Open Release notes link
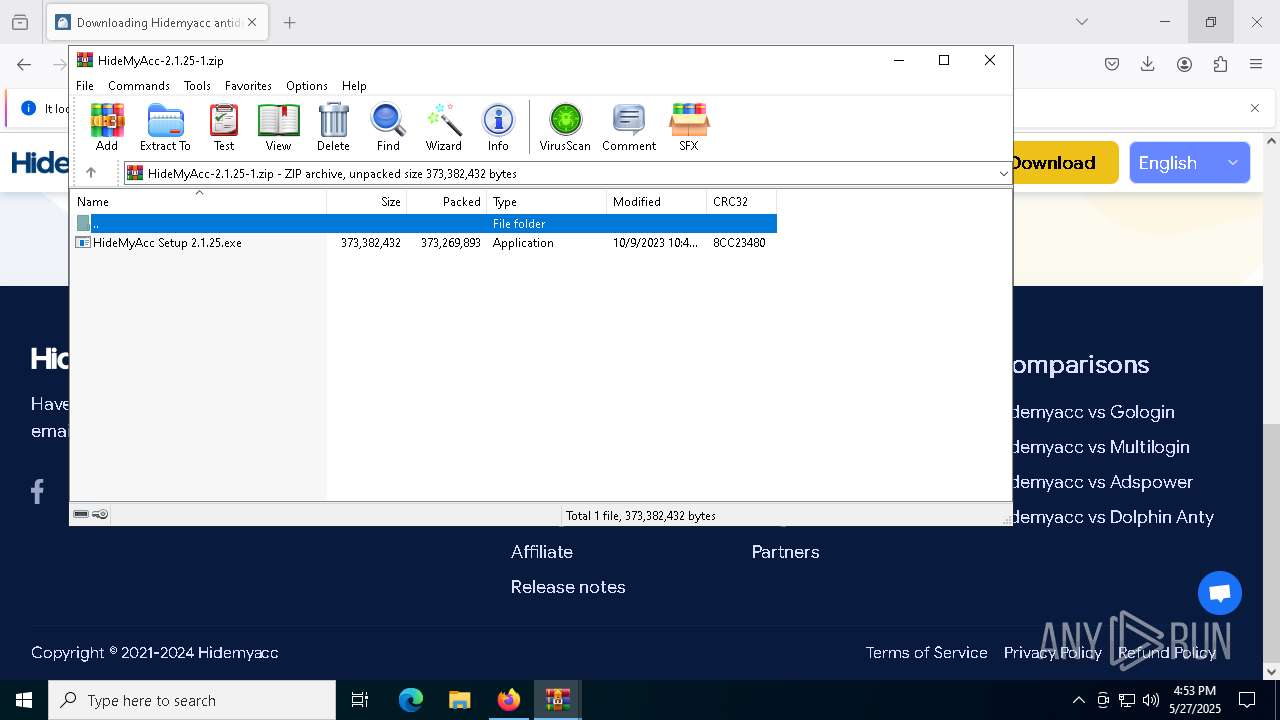Viewport: 1280px width, 720px height. tap(568, 587)
